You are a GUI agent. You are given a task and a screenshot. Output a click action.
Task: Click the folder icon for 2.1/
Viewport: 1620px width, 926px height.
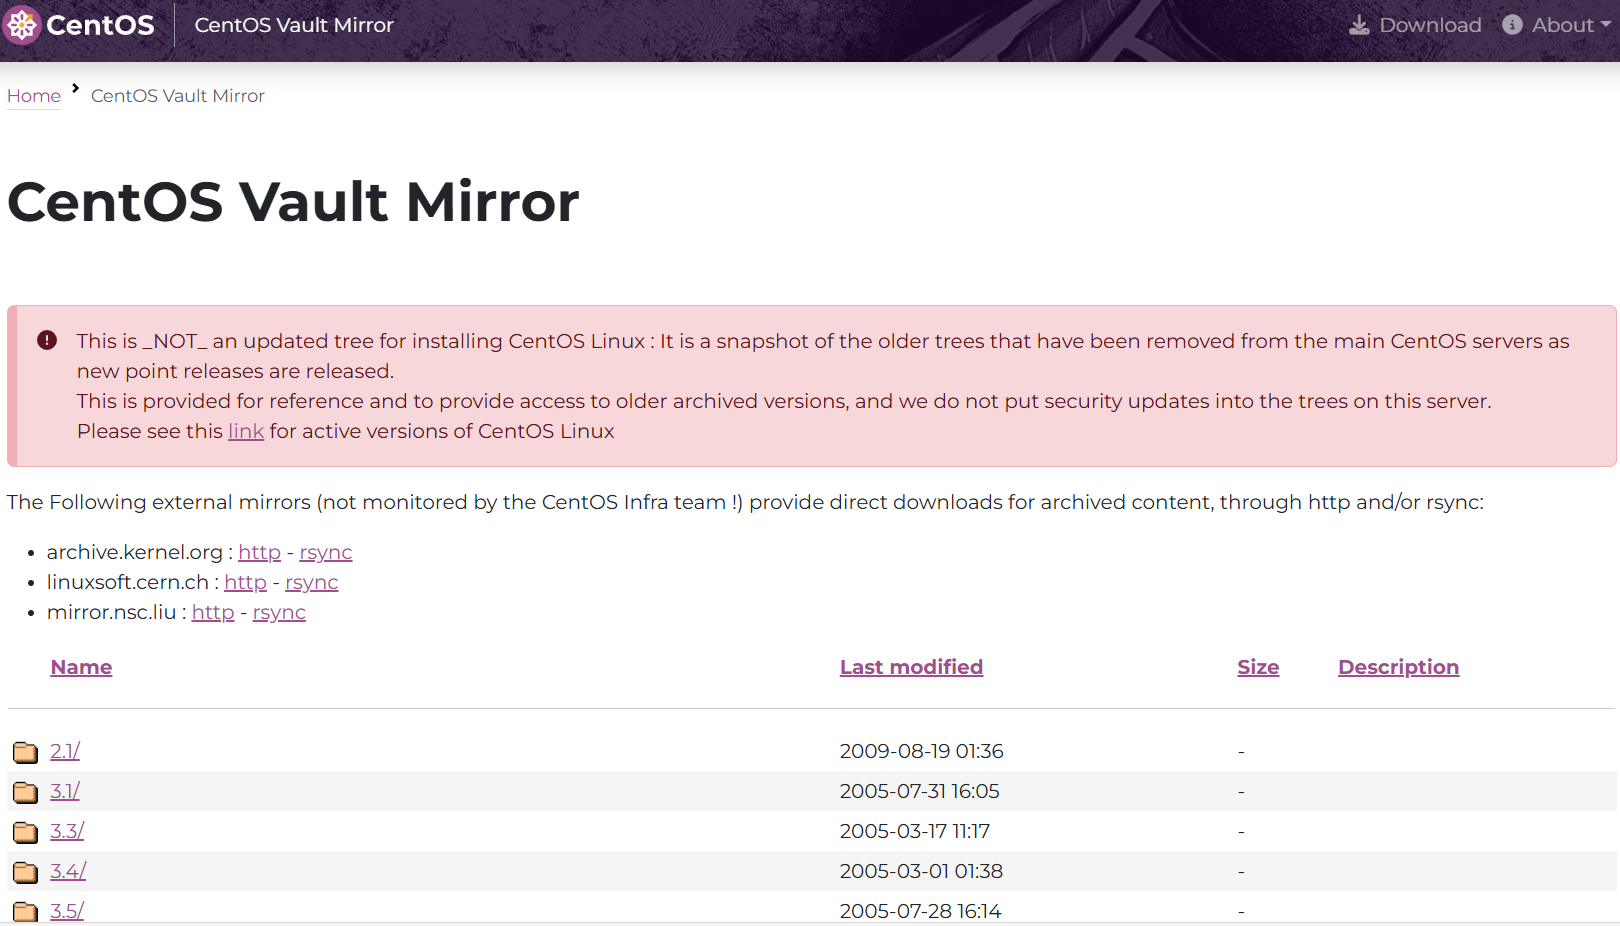(25, 752)
